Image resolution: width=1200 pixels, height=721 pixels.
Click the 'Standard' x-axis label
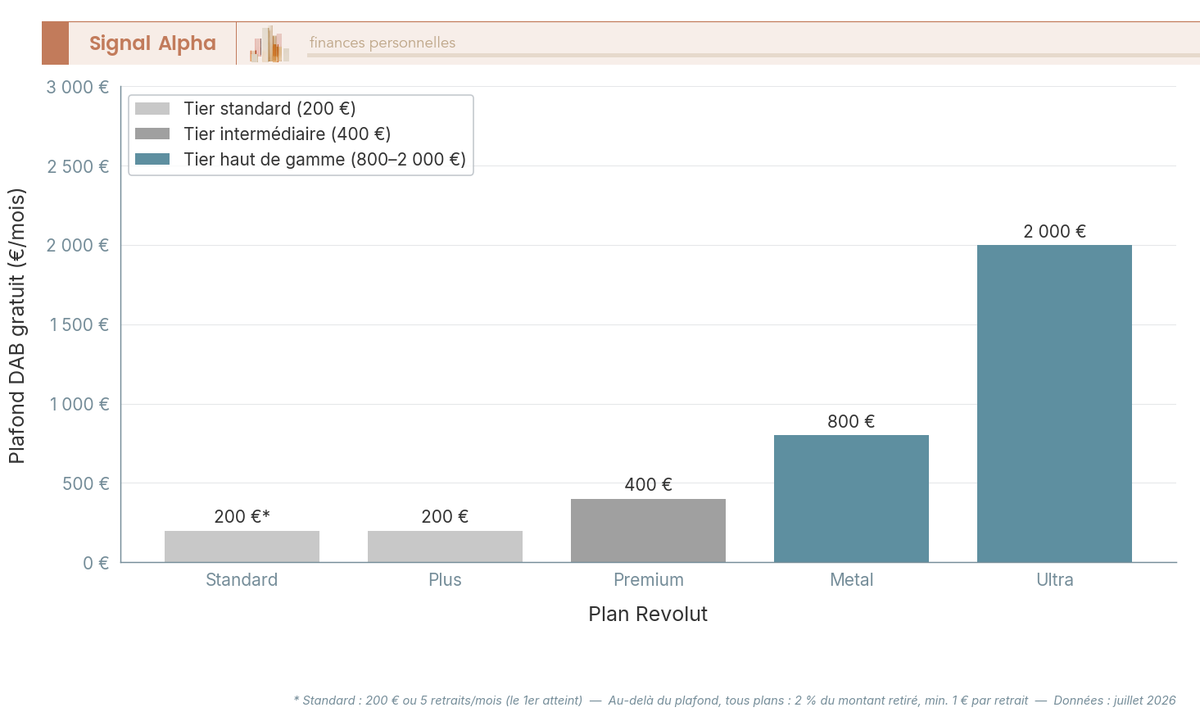coord(242,580)
